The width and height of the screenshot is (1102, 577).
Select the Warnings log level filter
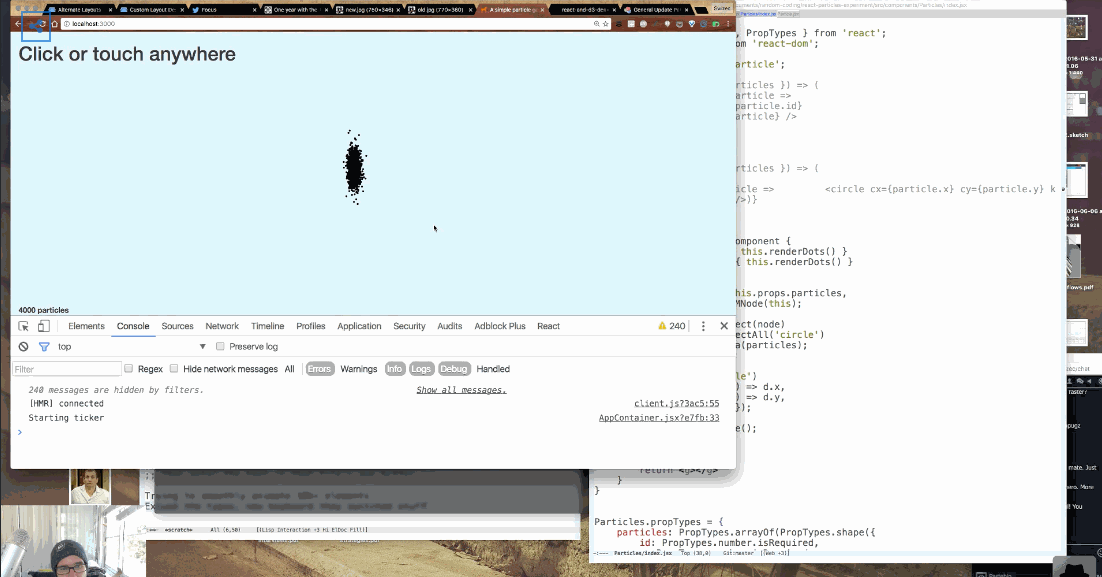tap(359, 369)
